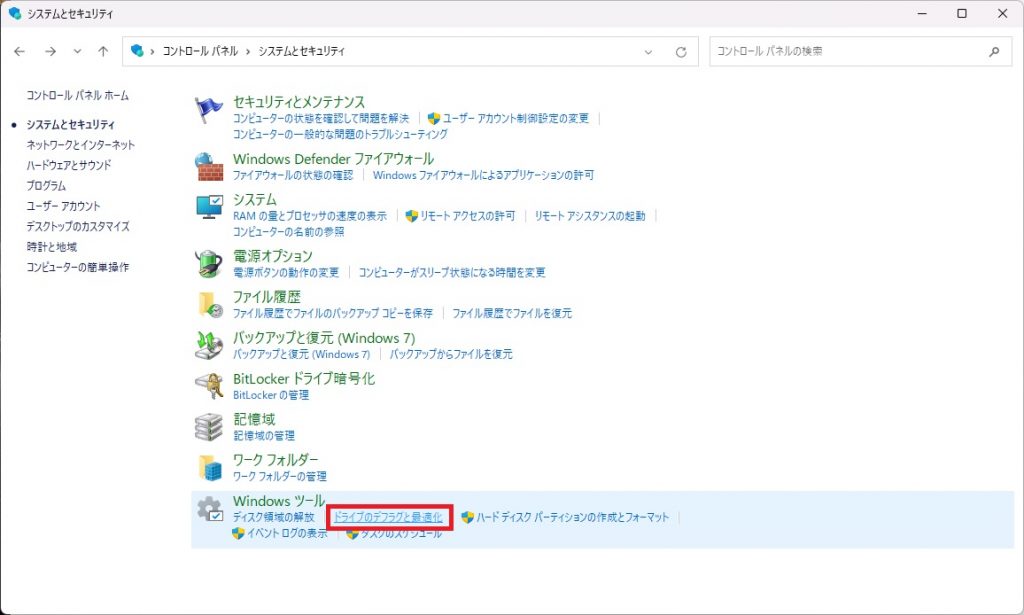
Task: Open the Security and Maintenance flag icon
Action: 209,110
